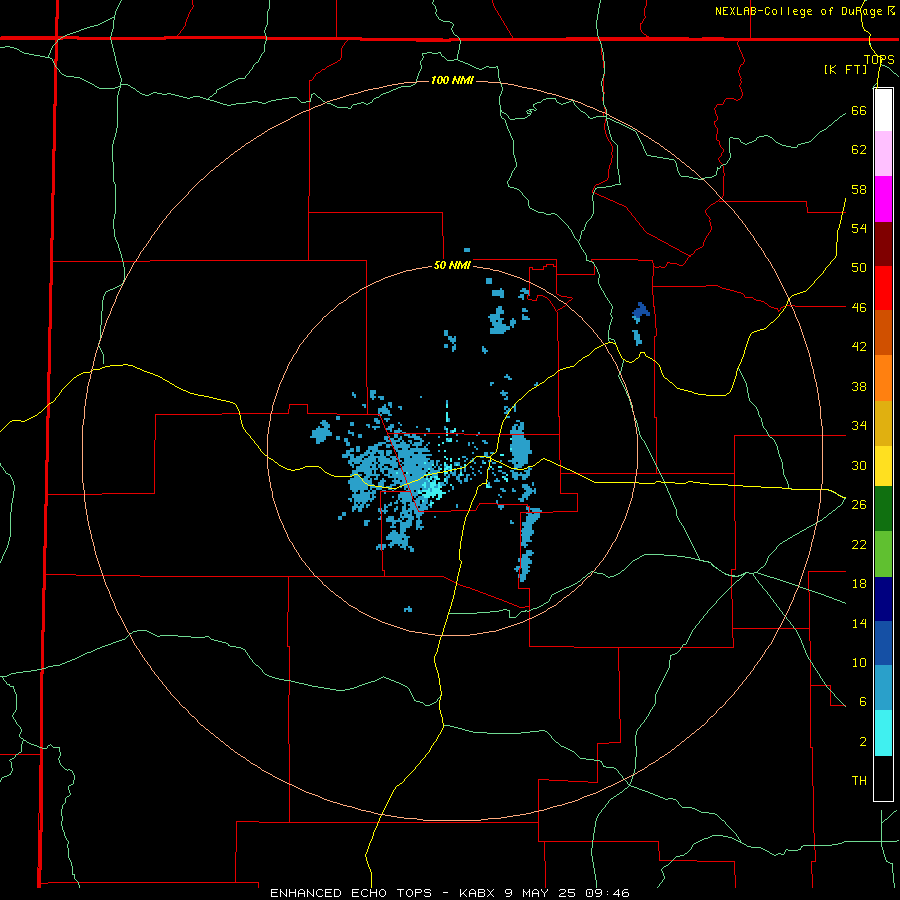Click the legend value "22"
Screen dimensions: 900x900
pos(859,544)
